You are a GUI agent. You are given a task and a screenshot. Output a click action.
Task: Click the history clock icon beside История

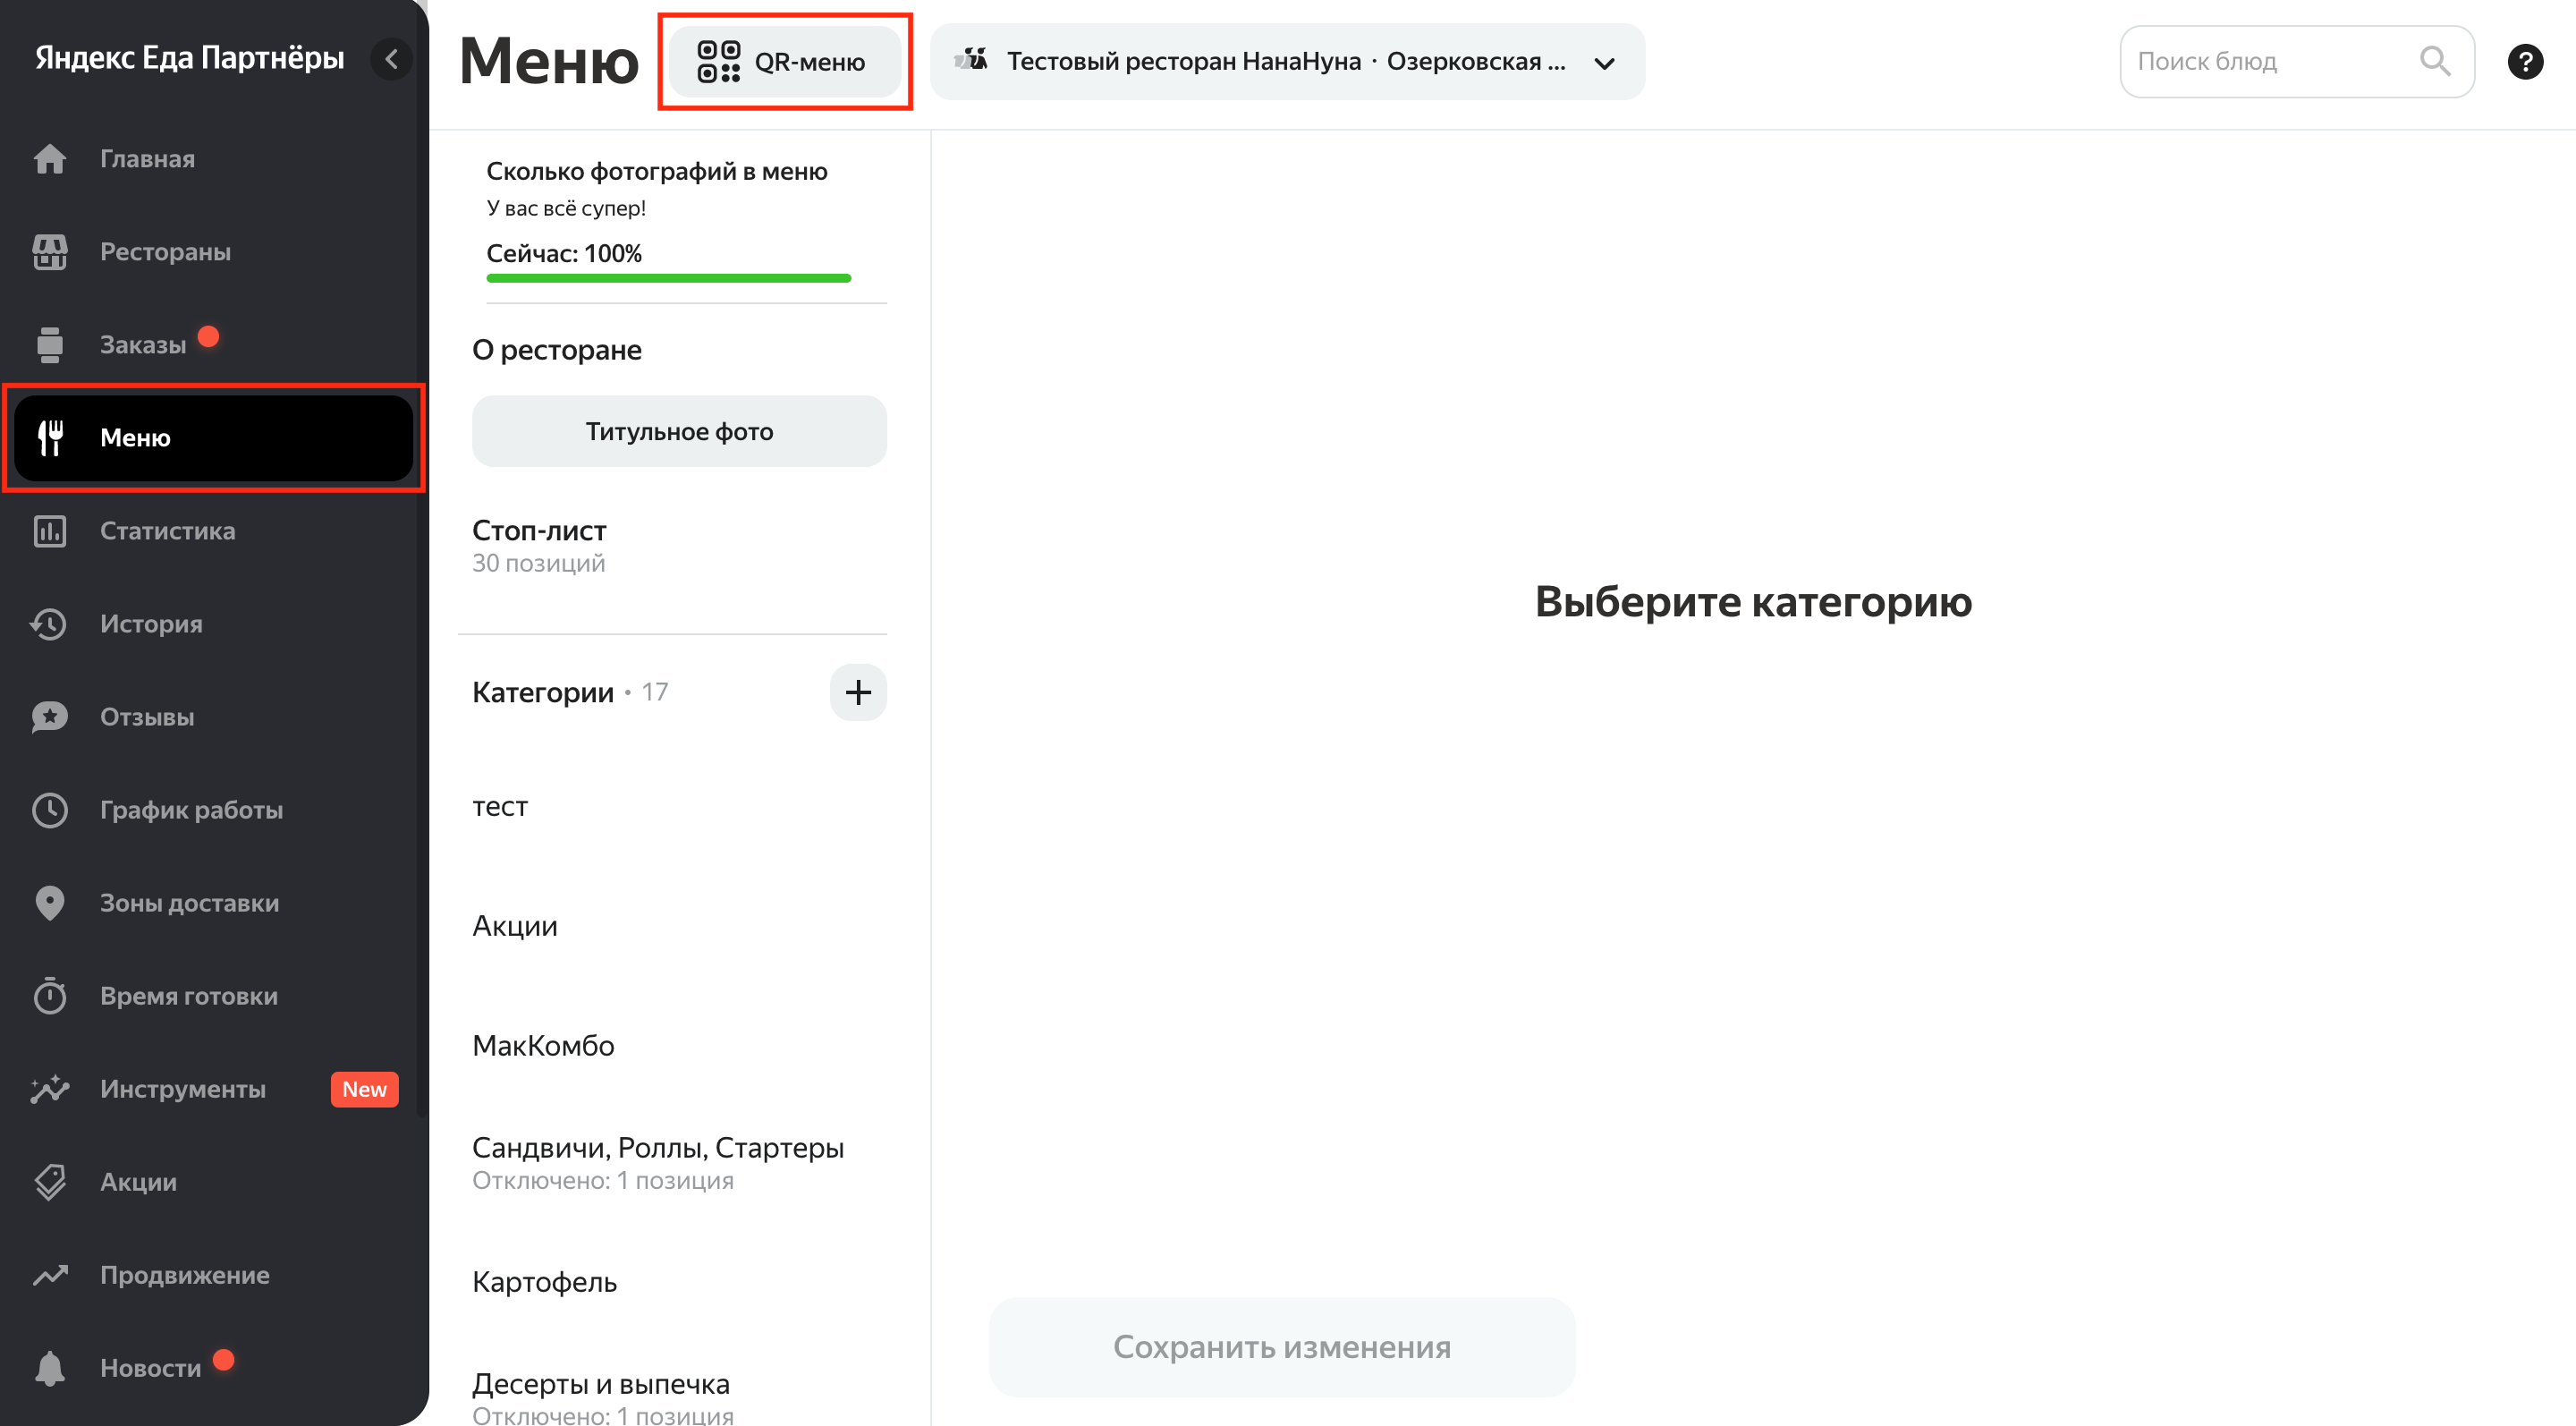coord(49,624)
